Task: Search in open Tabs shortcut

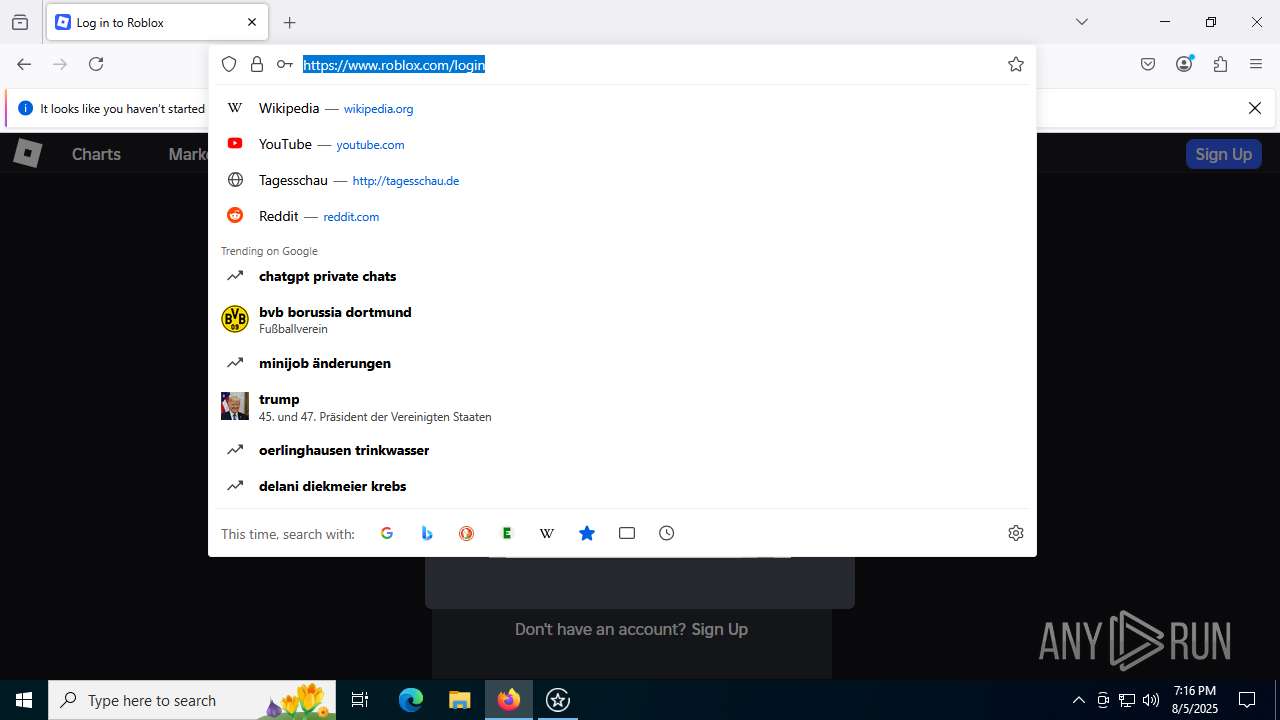Action: [627, 533]
